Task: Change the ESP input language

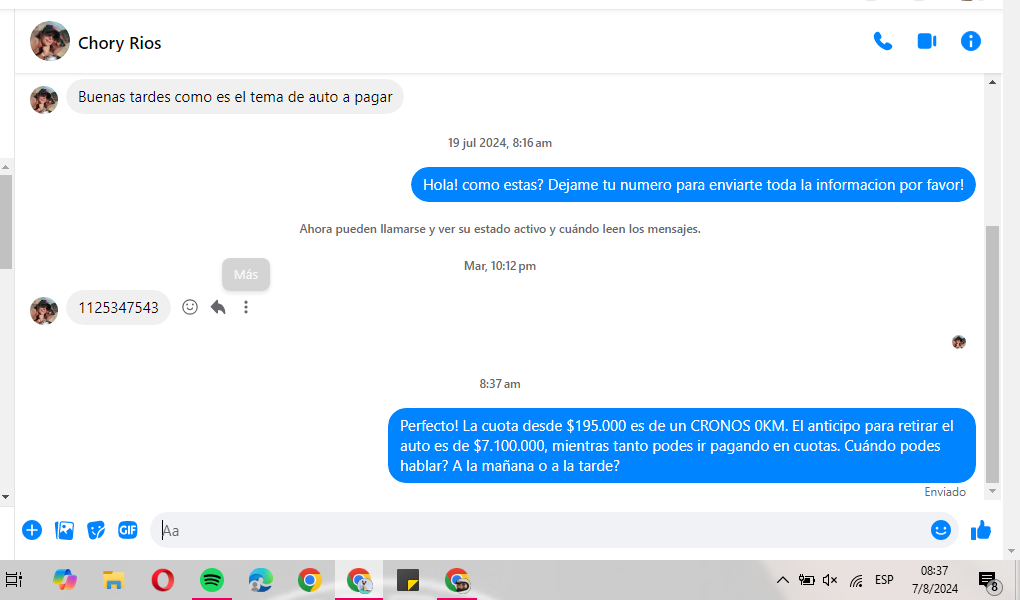Action: [884, 580]
